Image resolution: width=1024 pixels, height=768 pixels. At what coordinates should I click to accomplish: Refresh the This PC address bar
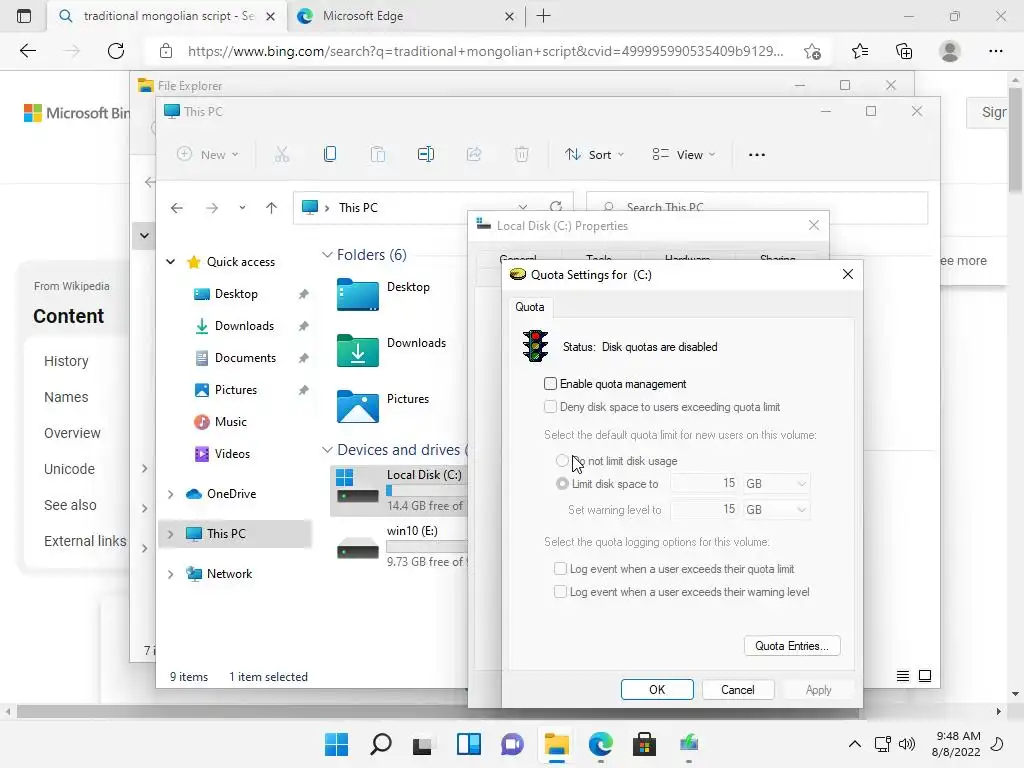[556, 206]
